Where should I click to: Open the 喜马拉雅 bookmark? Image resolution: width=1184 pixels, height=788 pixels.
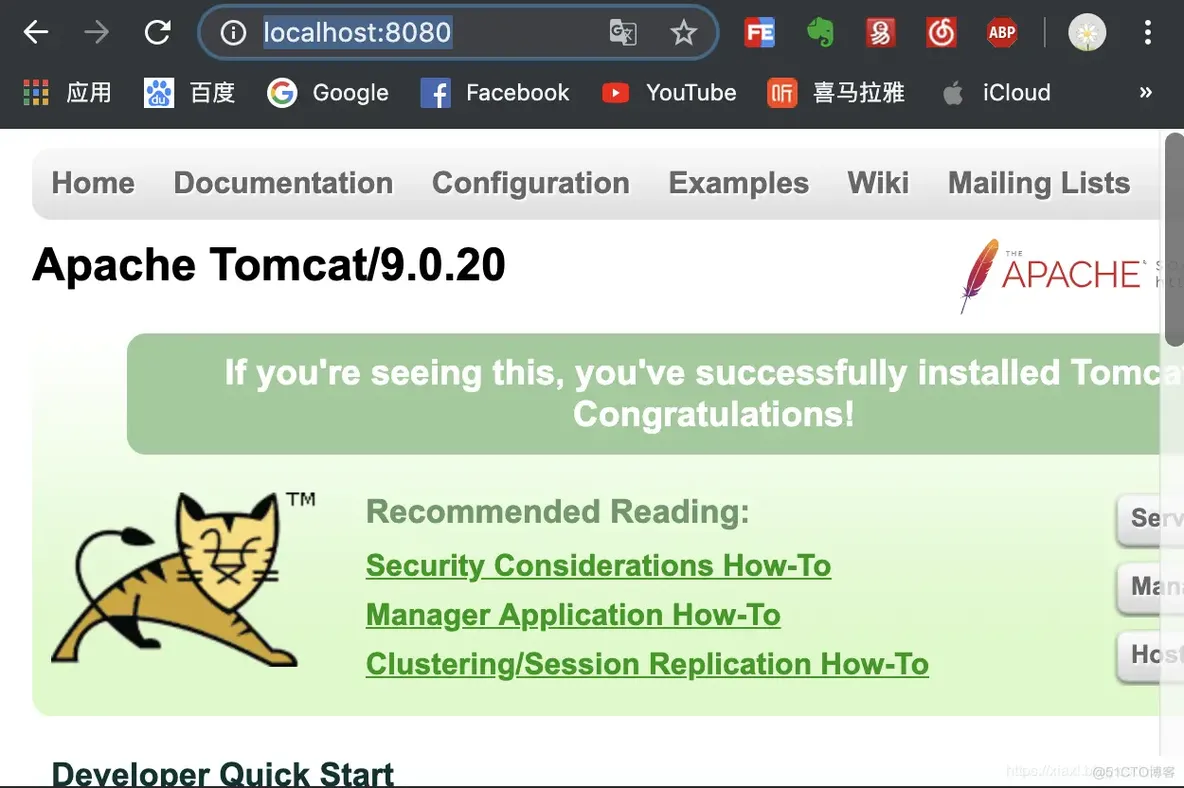pyautogui.click(x=836, y=93)
